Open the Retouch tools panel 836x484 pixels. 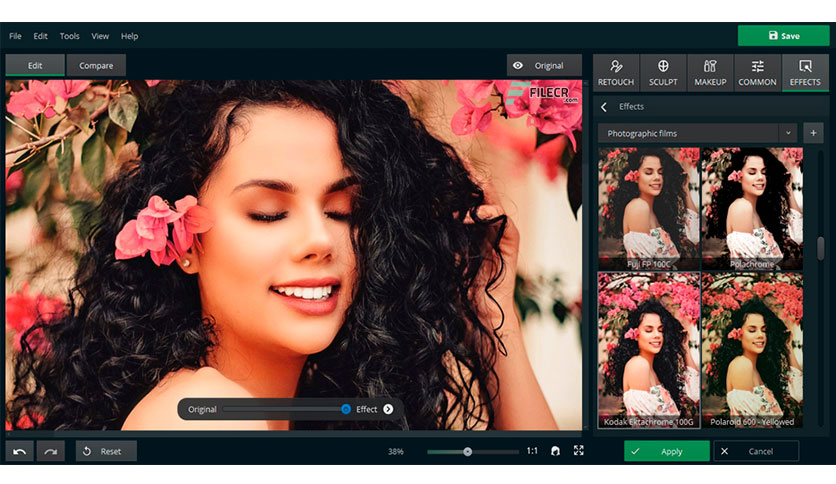616,73
